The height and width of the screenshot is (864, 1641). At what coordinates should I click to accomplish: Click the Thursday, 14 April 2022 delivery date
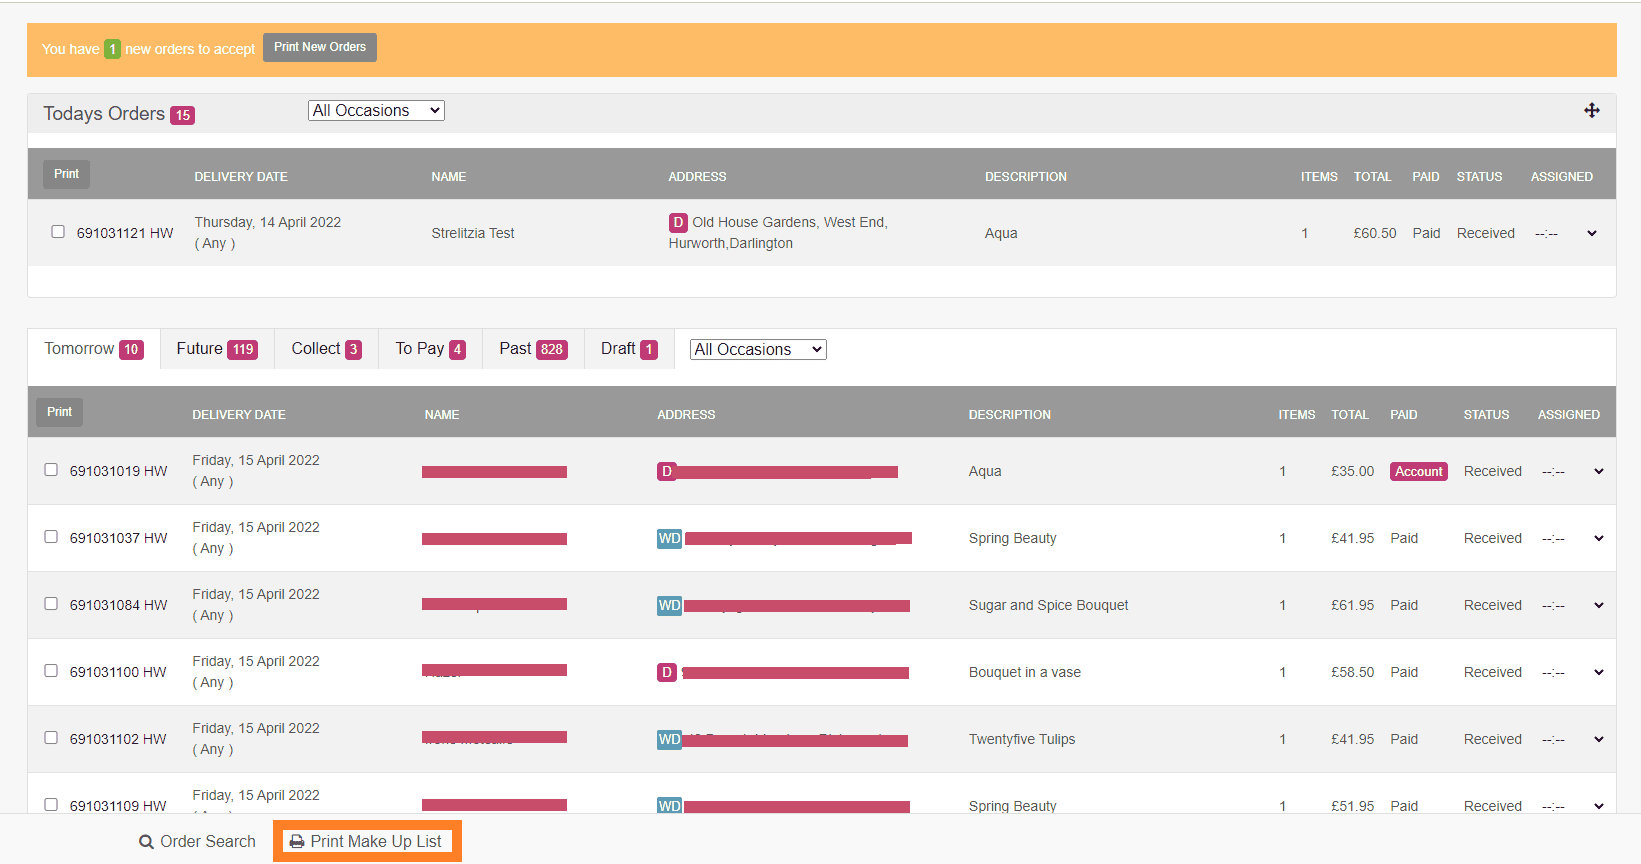tap(268, 222)
